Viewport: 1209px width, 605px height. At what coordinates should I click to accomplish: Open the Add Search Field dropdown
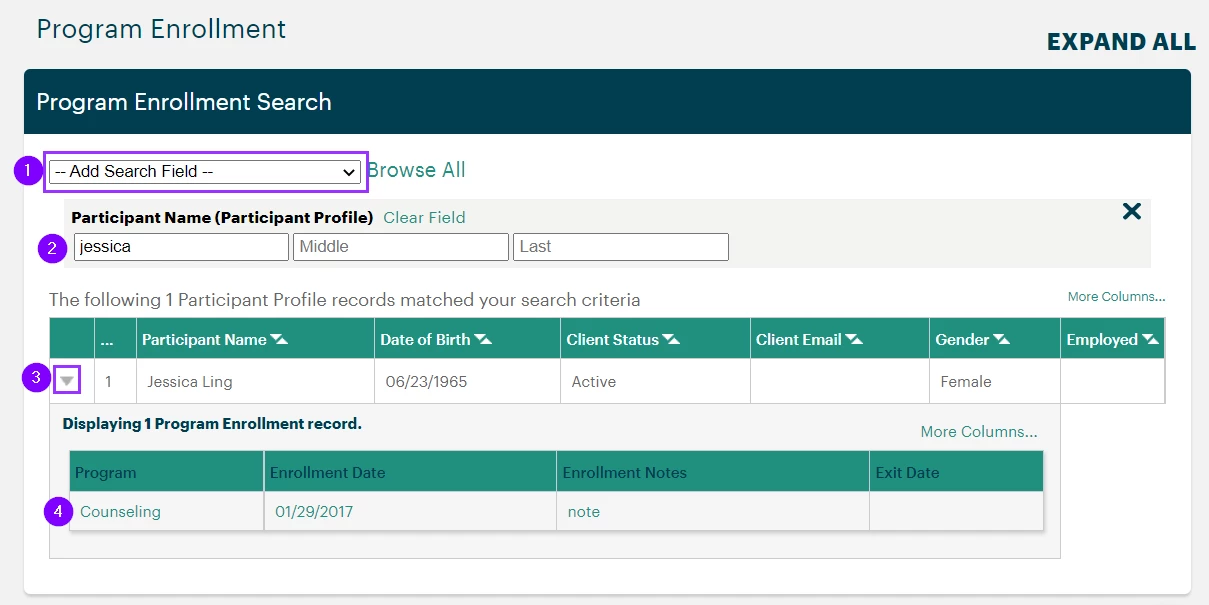coord(206,172)
